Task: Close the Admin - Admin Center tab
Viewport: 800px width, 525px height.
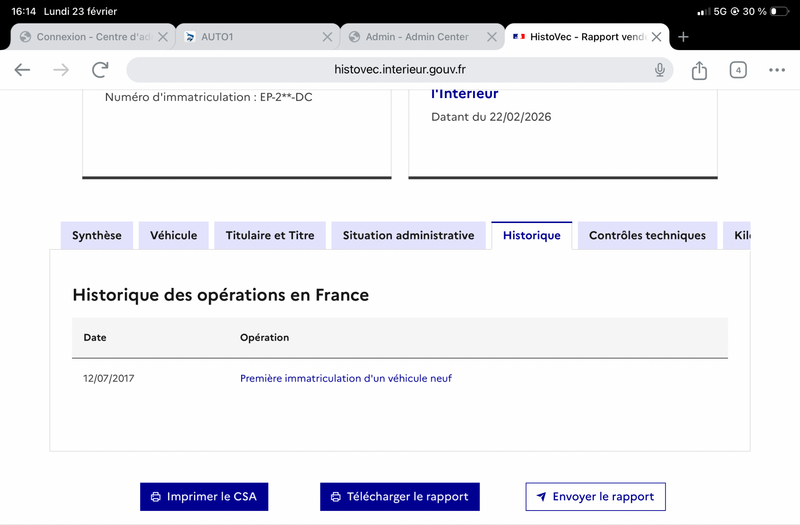Action: [x=492, y=37]
